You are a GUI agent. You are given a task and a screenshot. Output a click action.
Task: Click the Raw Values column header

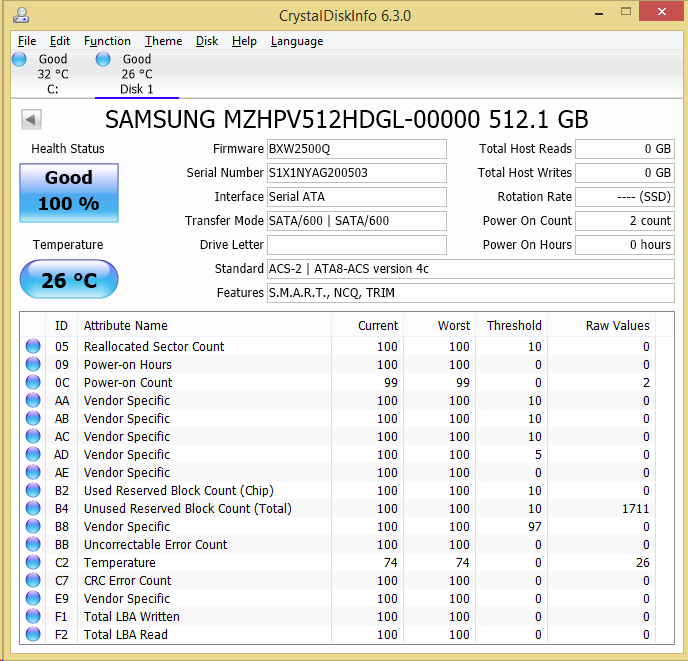(x=617, y=326)
